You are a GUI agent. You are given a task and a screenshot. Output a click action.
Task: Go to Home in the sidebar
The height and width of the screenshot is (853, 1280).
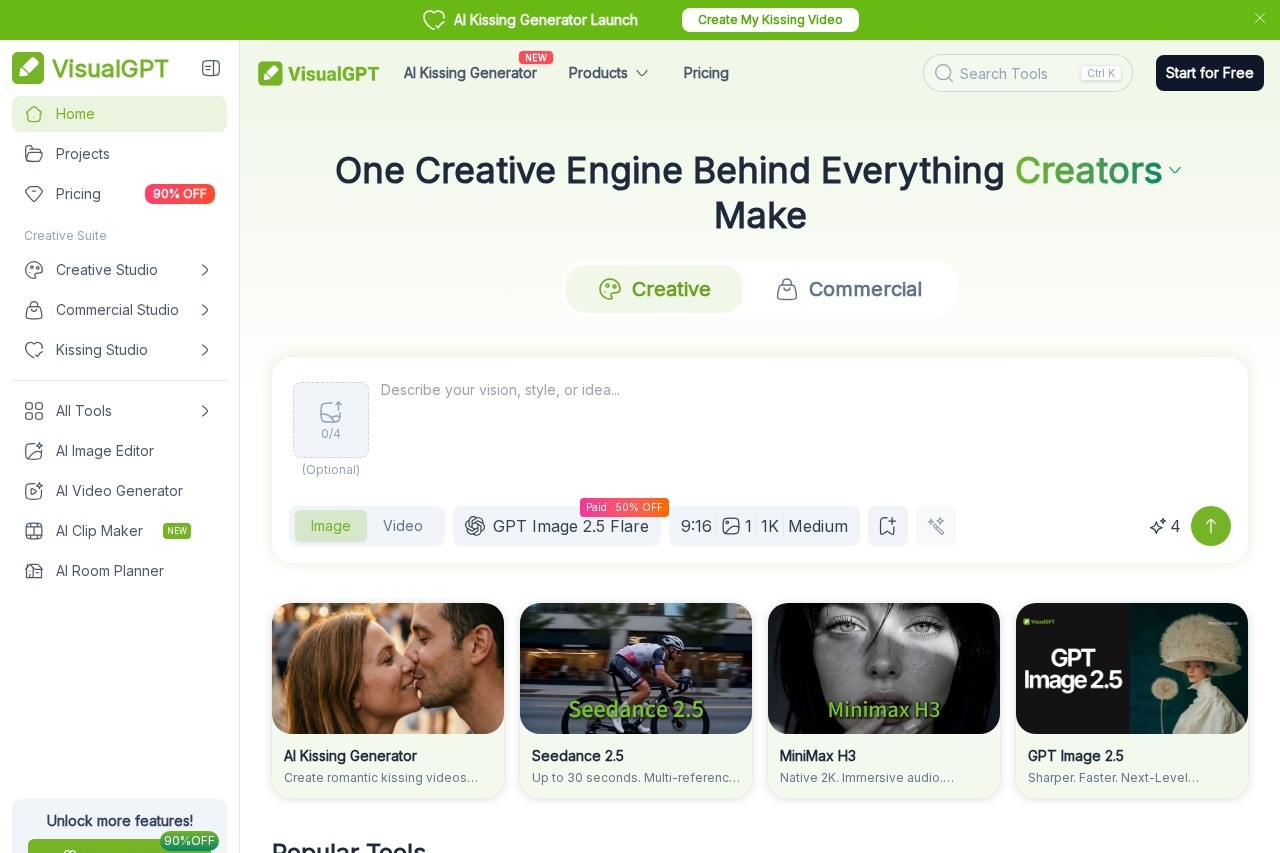[x=119, y=114]
